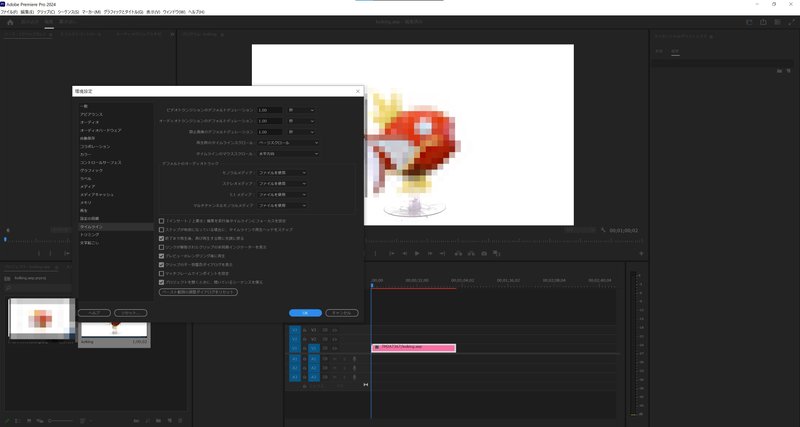This screenshot has width=800, height=427.
Task: Click Play in the Program Monitor
Action: [x=417, y=254]
